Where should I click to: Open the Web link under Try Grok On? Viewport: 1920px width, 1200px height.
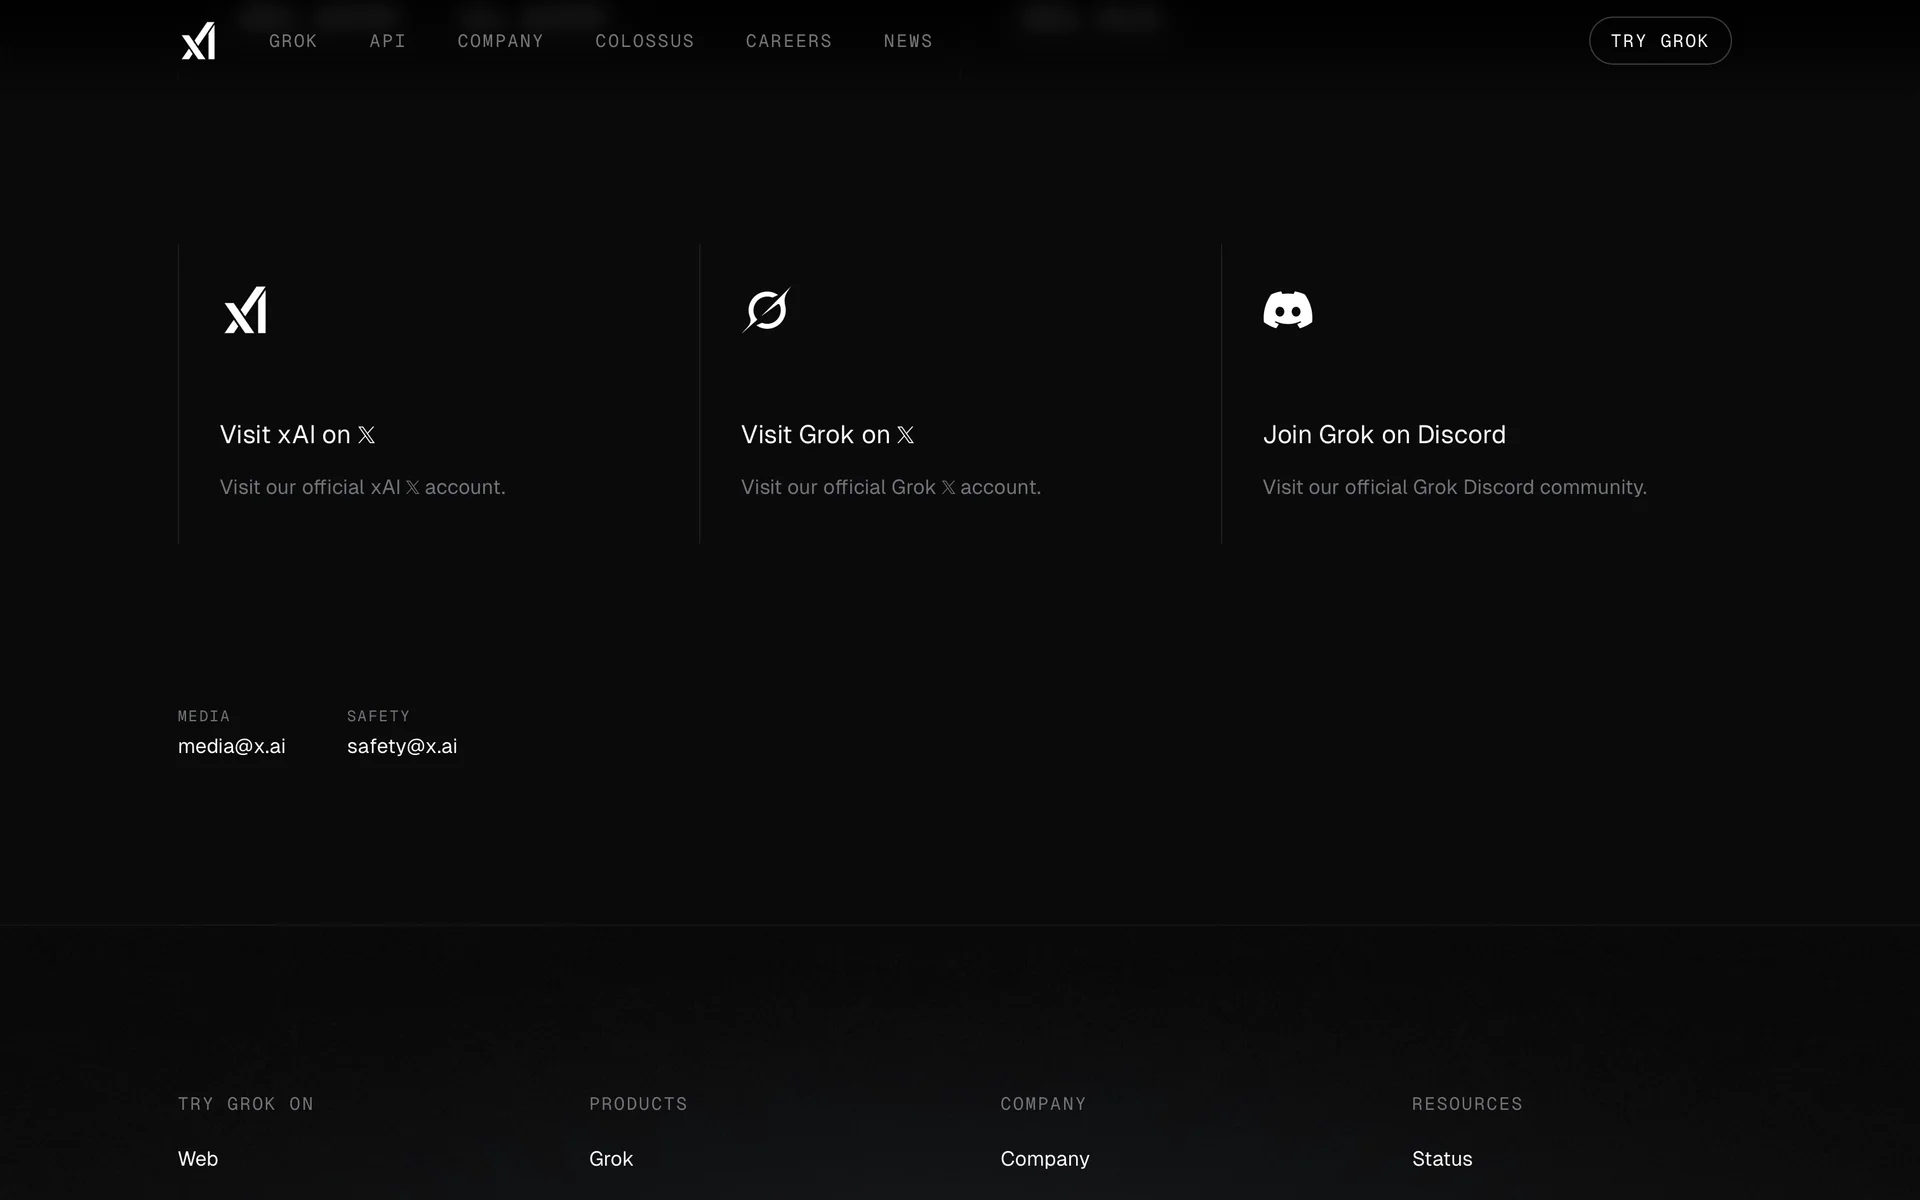coord(198,1158)
